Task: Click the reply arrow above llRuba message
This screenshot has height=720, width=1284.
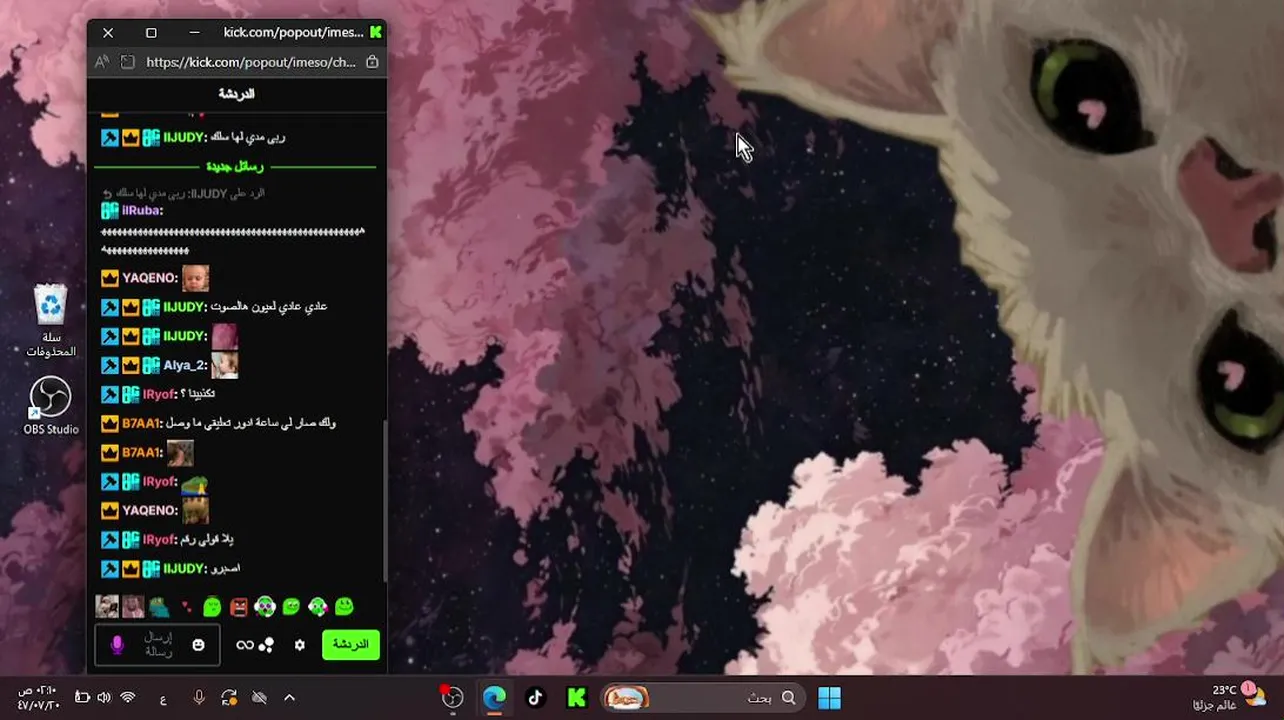Action: [x=107, y=193]
